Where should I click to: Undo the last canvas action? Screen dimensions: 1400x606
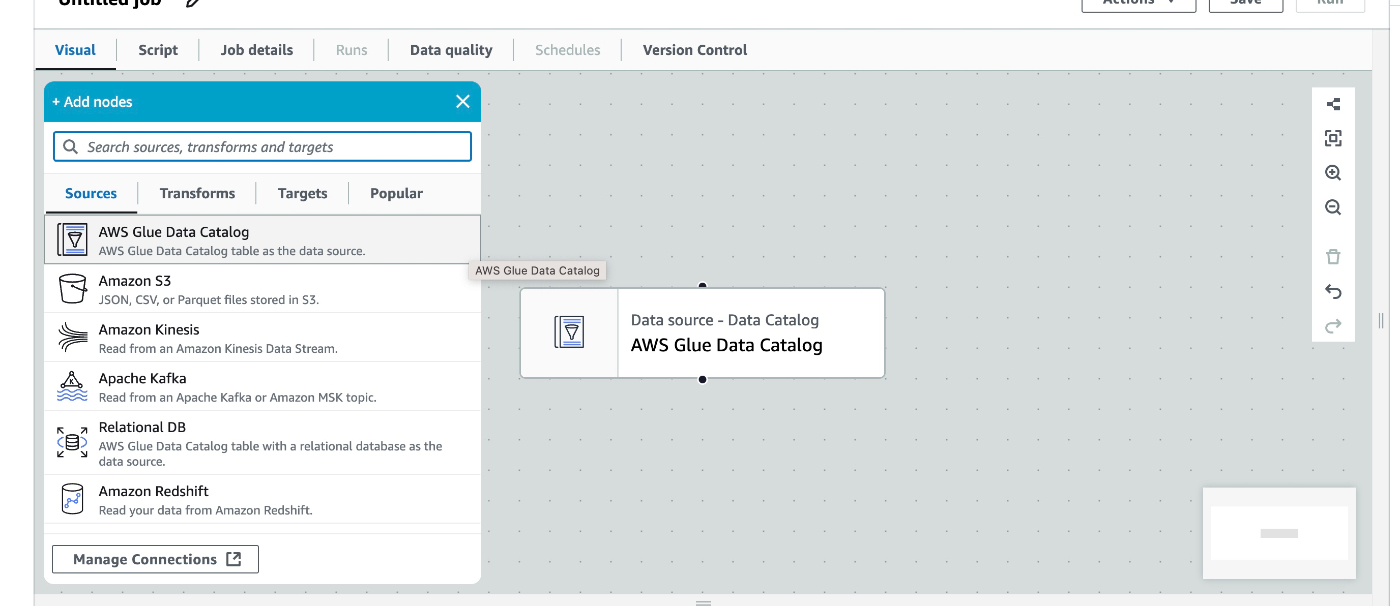click(1333, 292)
